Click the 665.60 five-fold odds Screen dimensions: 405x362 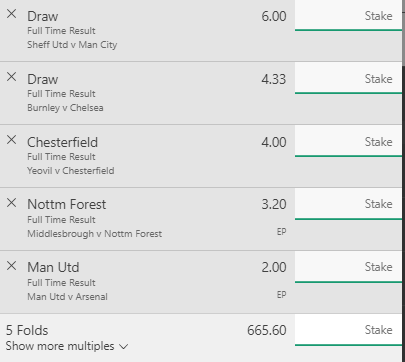click(x=267, y=330)
